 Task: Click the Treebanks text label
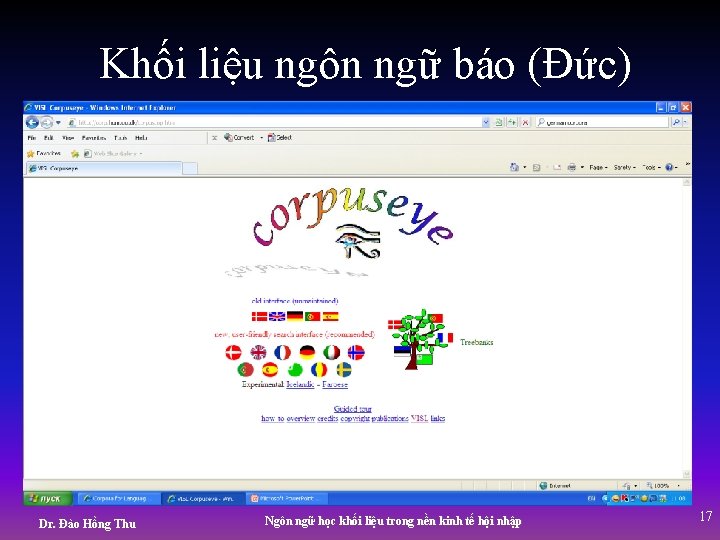click(x=477, y=342)
